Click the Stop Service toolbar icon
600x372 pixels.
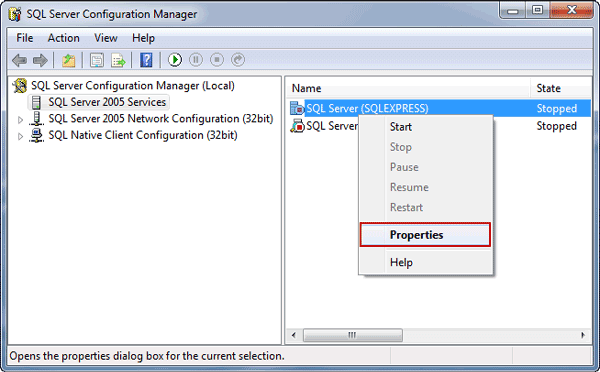click(217, 60)
